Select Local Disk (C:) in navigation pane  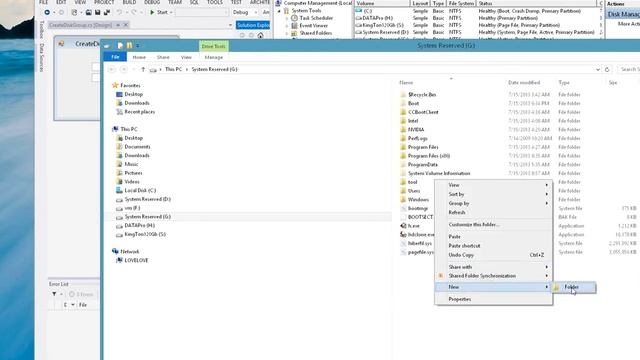pyautogui.click(x=140, y=190)
